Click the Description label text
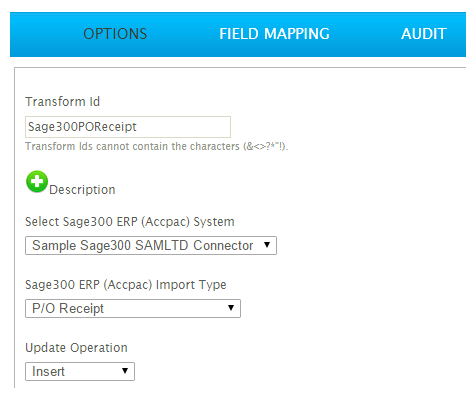476x398 pixels. tap(82, 190)
